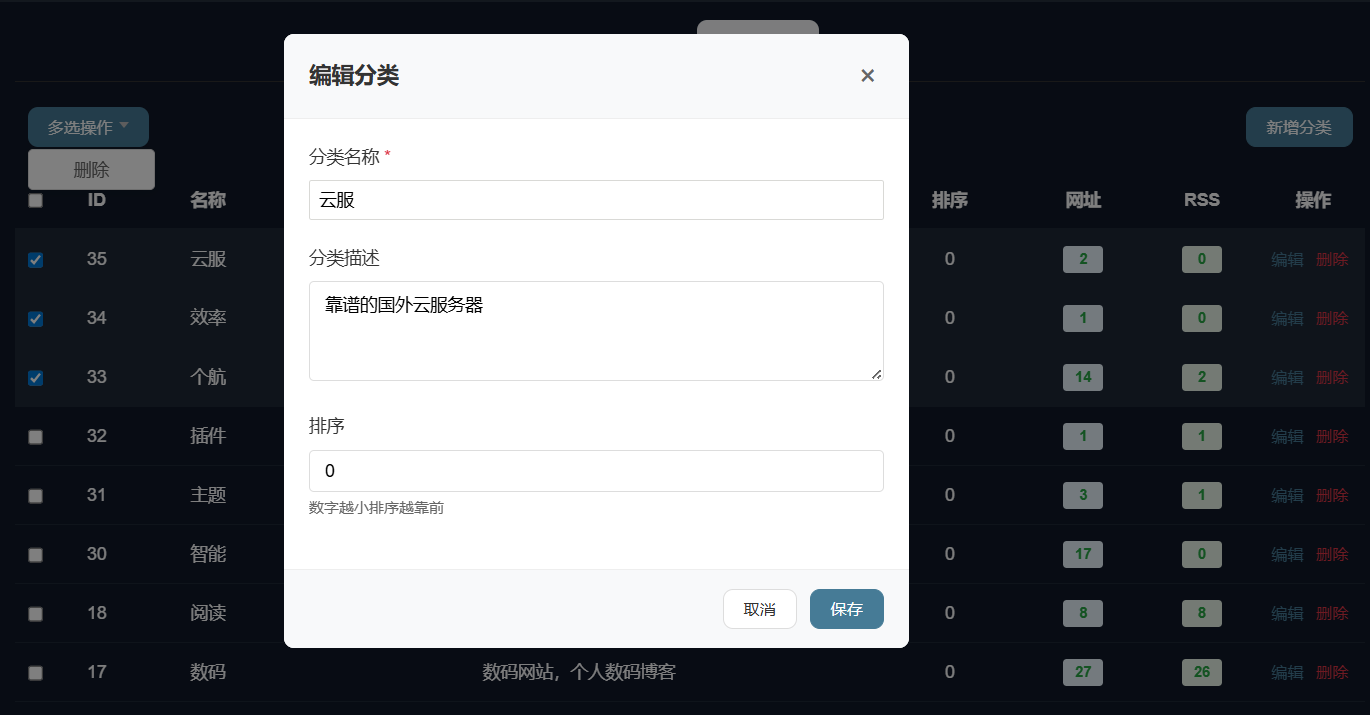Select 删除 from the 多选操作 menu

click(x=90, y=169)
